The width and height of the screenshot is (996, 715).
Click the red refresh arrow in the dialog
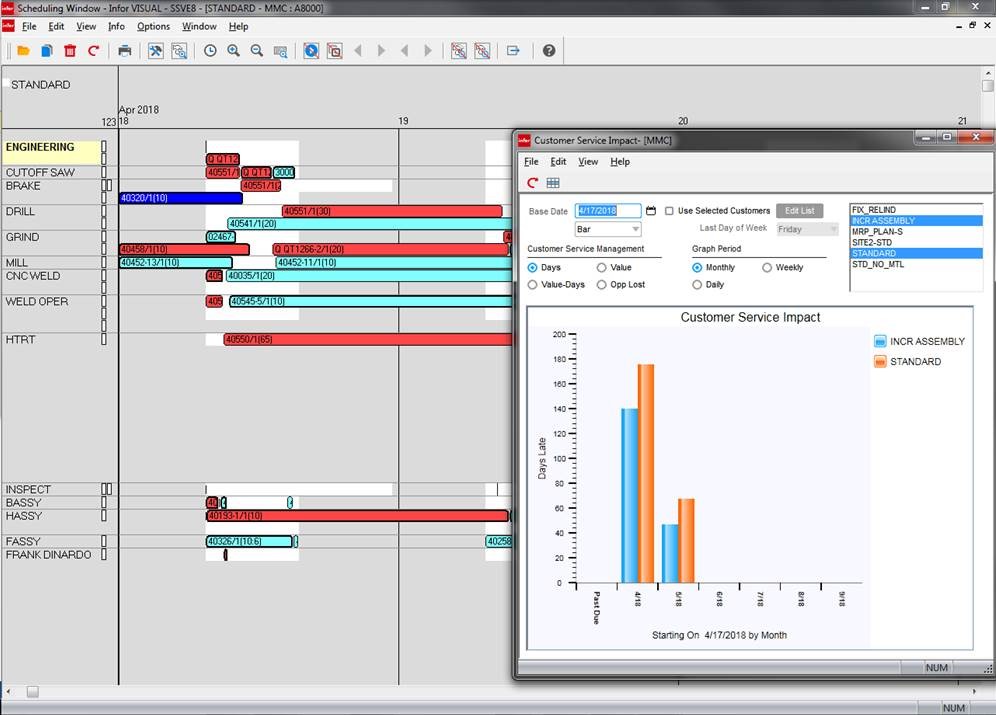pyautogui.click(x=532, y=182)
